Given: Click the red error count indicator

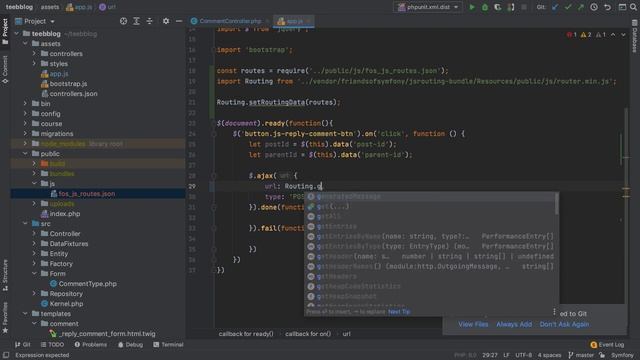Looking at the screenshot, I should (x=571, y=35).
